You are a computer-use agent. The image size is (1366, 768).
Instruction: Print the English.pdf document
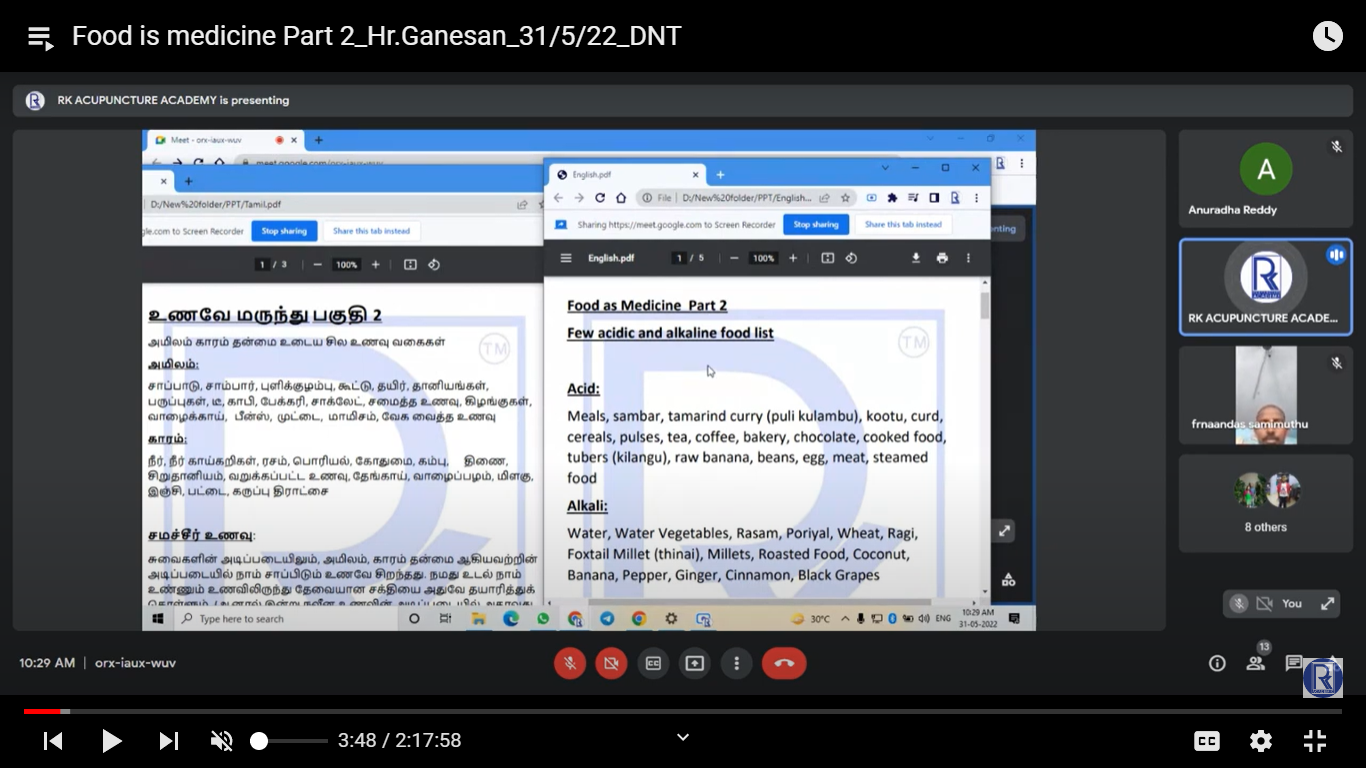(x=941, y=258)
